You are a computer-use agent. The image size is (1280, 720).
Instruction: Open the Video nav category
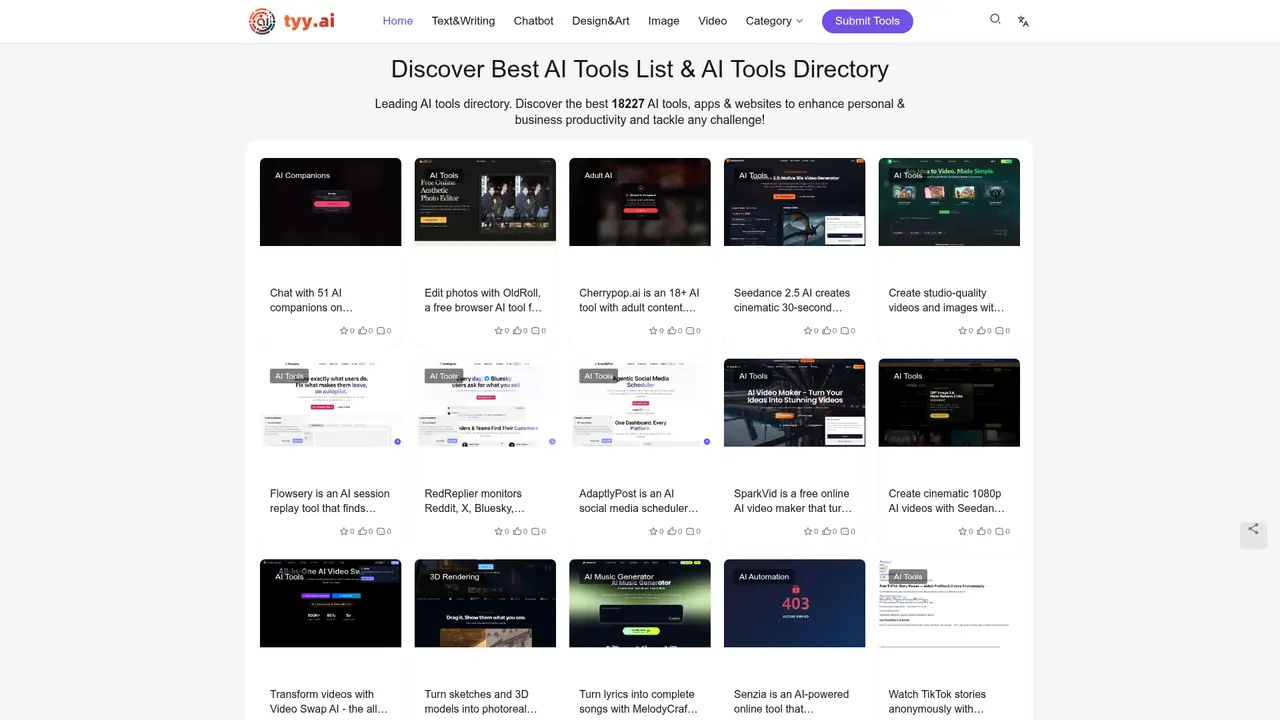click(713, 21)
